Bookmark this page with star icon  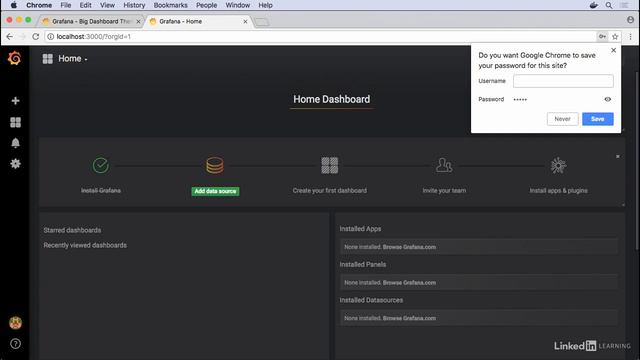tap(615, 37)
